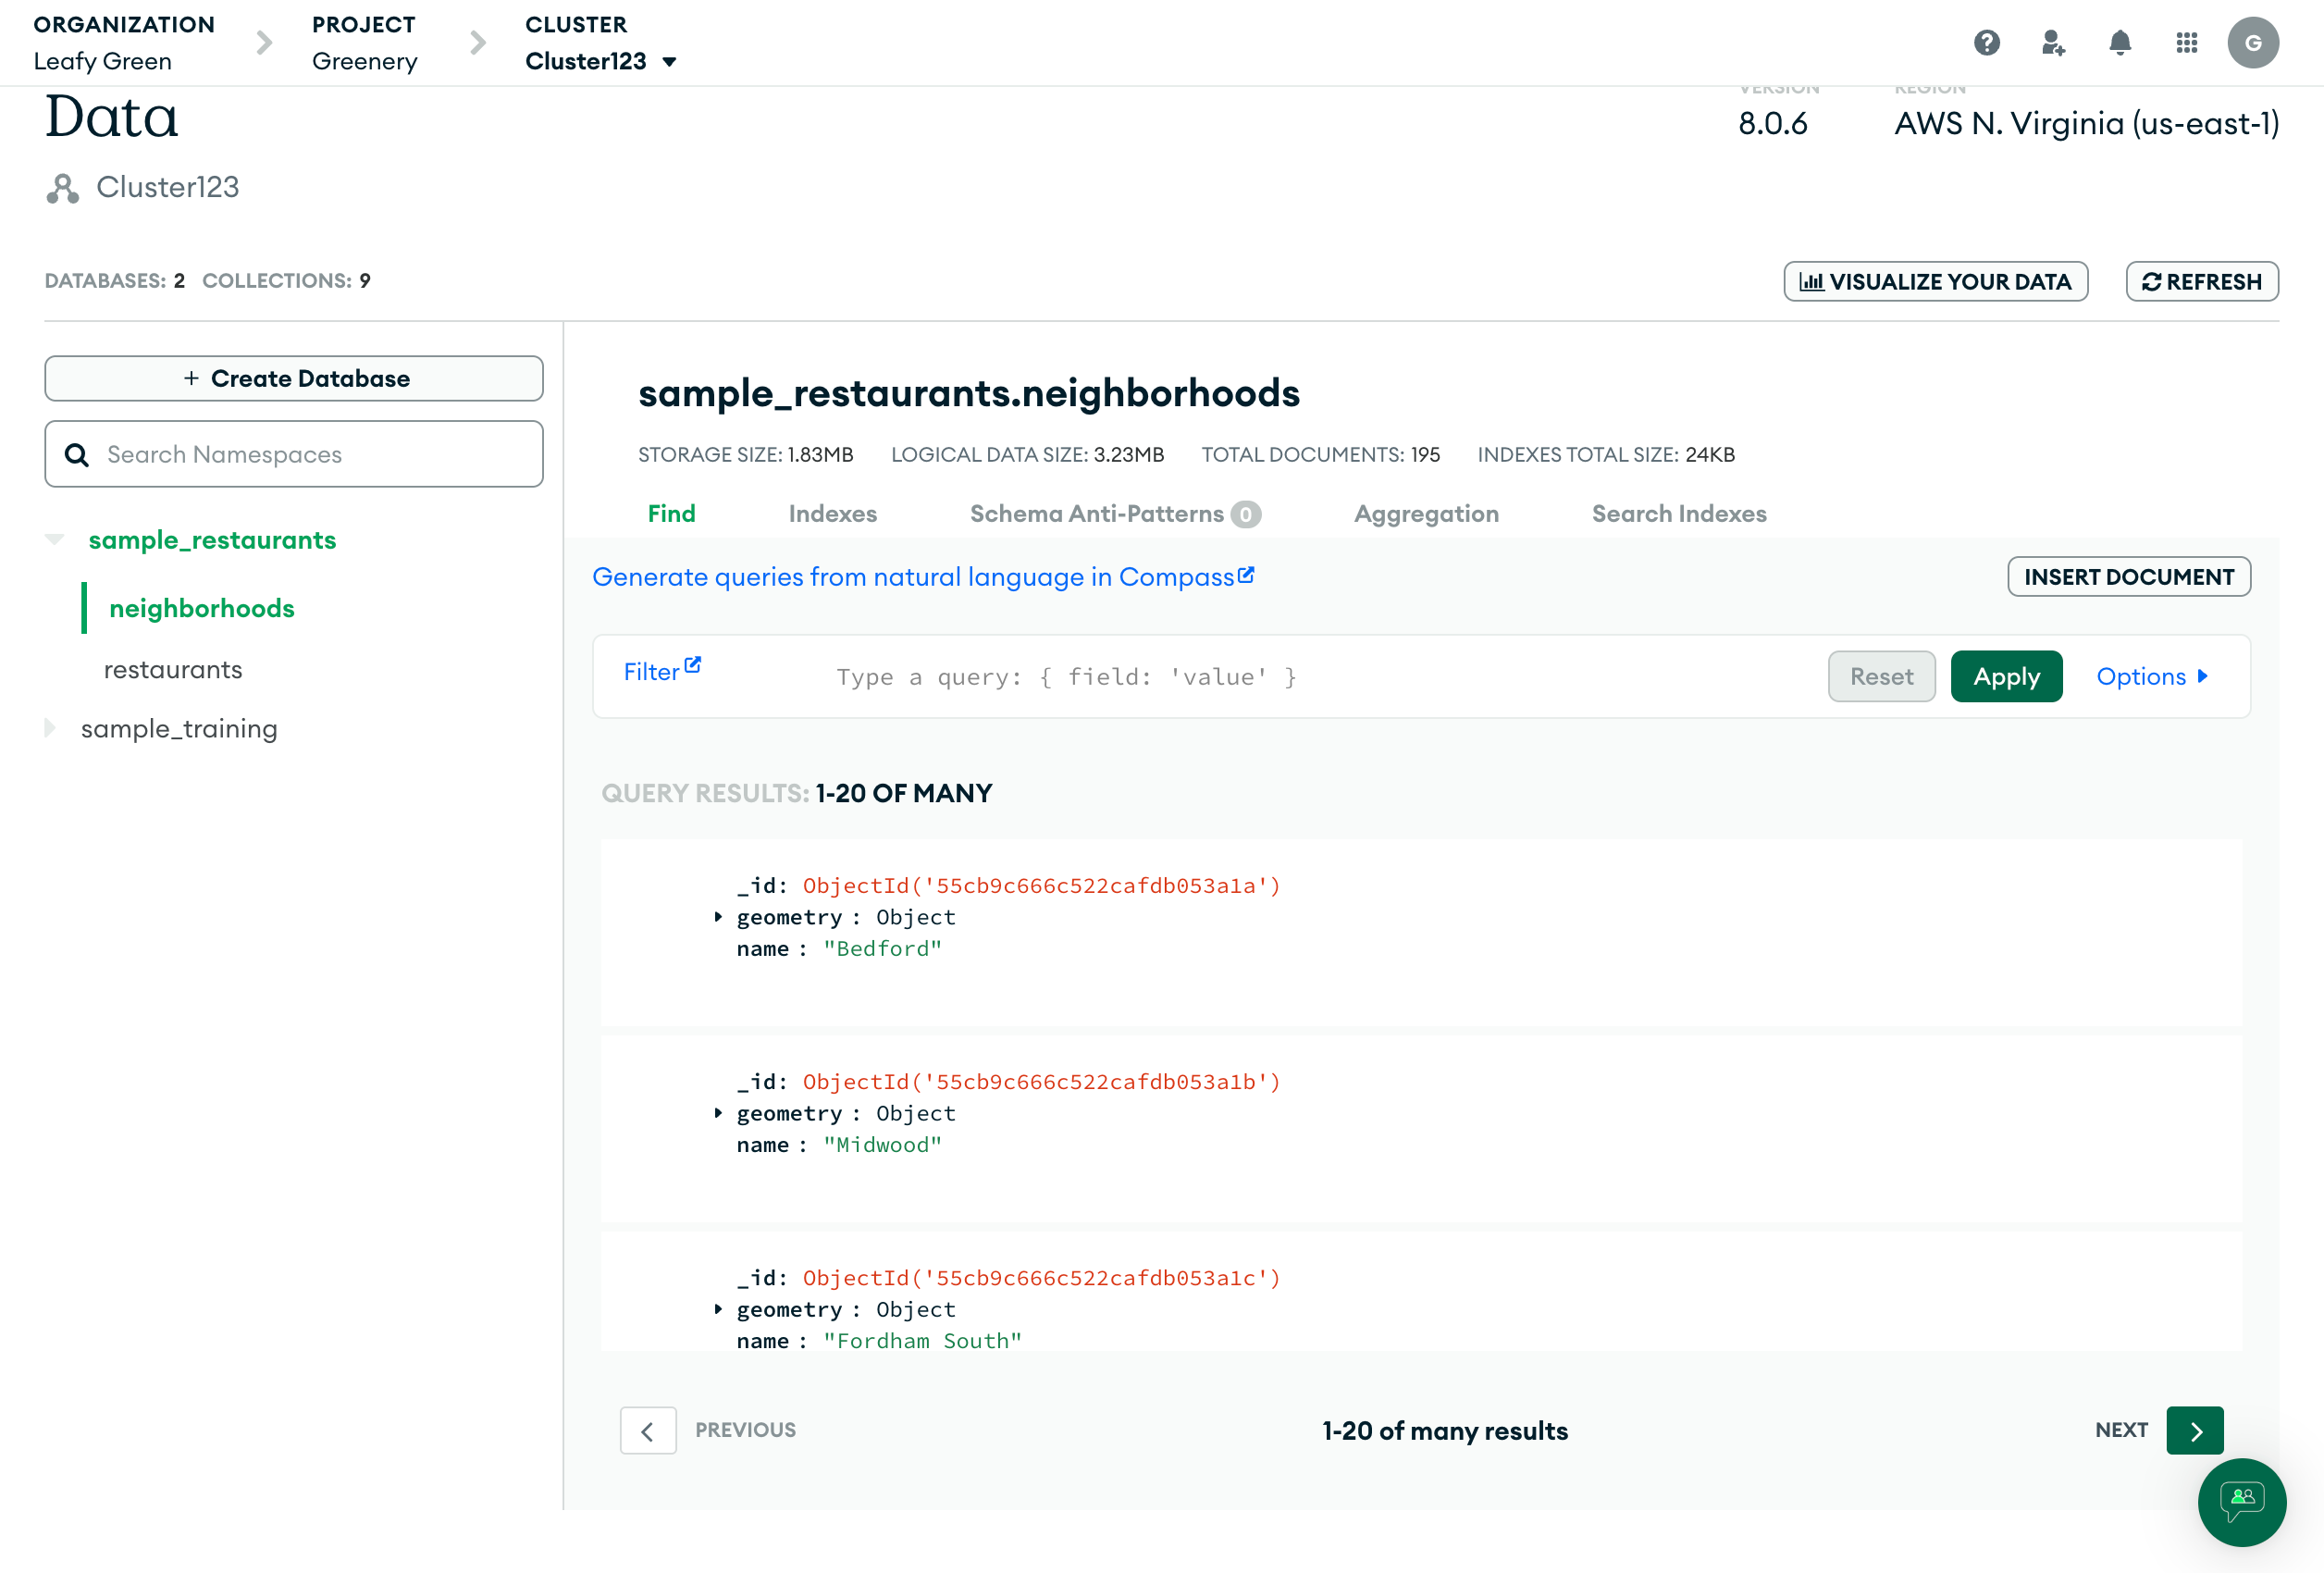2324x1573 pixels.
Task: Open the notifications bell
Action: (x=2119, y=43)
